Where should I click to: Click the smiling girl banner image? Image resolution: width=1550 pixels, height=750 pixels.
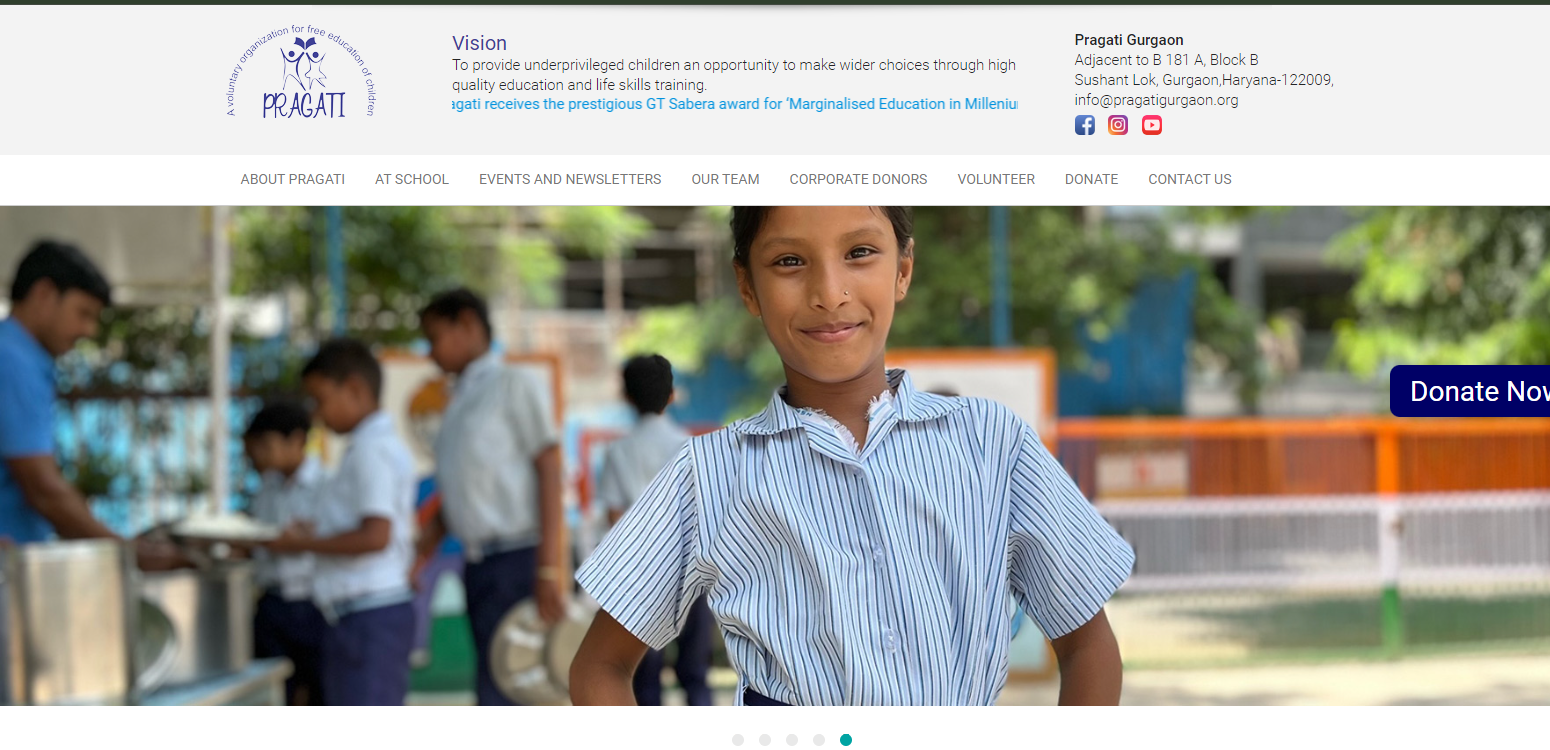click(x=775, y=456)
